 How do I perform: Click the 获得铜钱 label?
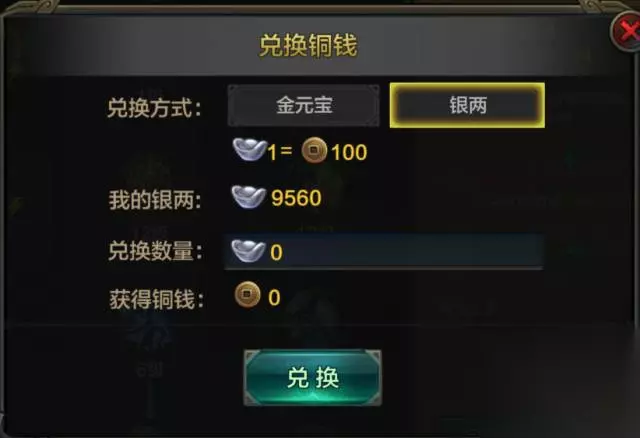[156, 300]
